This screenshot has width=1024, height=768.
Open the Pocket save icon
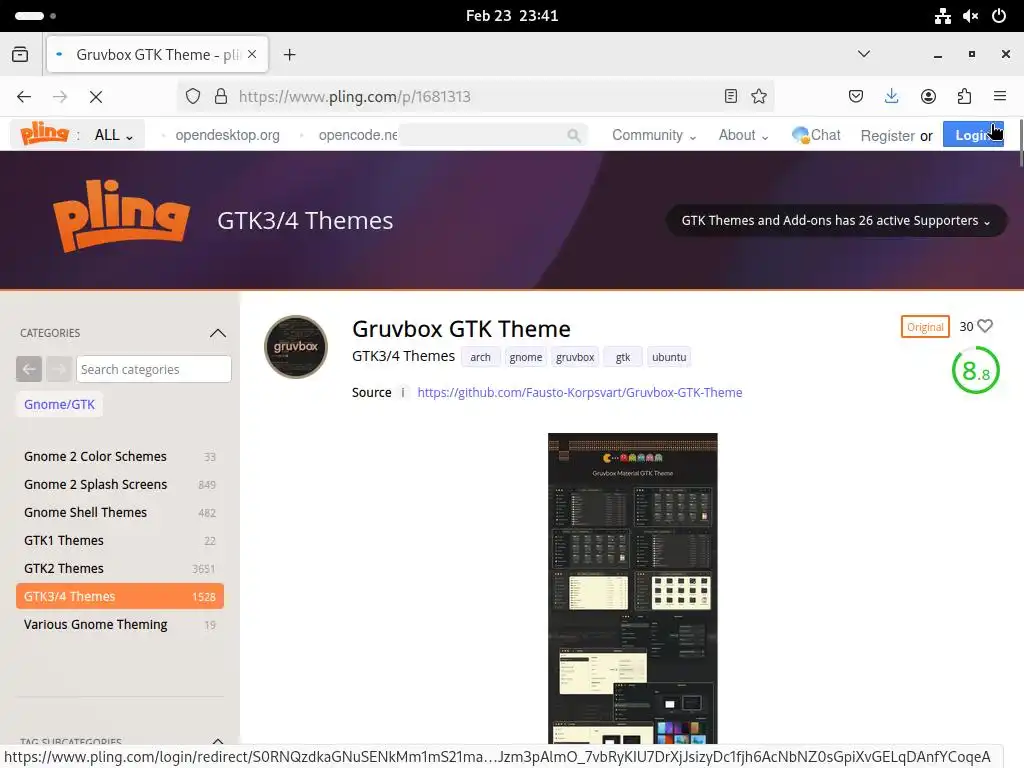pos(856,97)
